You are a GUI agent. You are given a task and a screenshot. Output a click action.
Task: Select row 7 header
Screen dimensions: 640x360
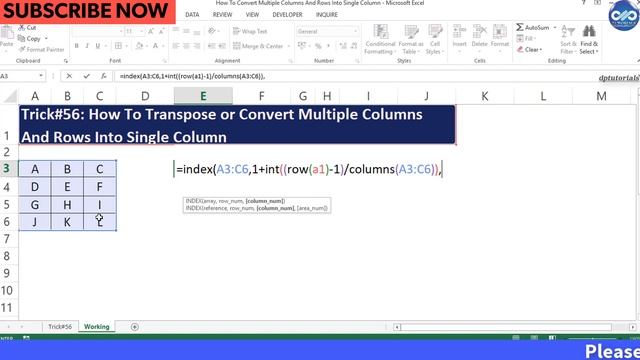(7, 239)
